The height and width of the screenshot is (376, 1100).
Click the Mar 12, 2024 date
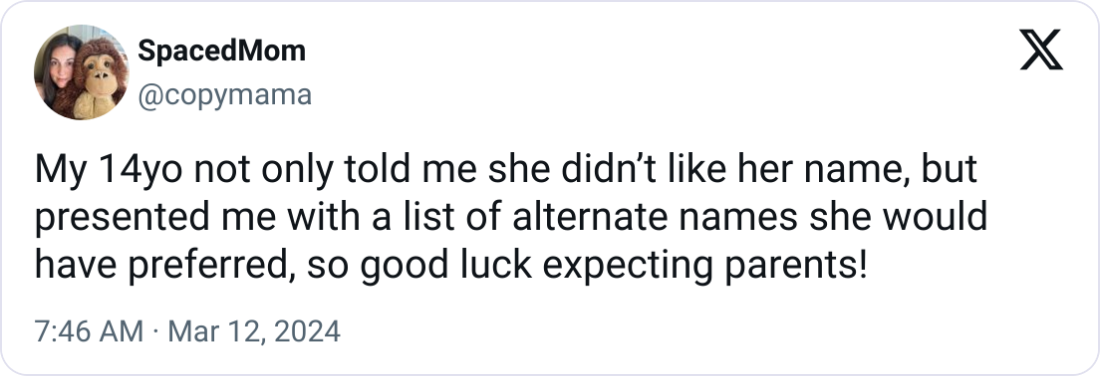(x=255, y=331)
